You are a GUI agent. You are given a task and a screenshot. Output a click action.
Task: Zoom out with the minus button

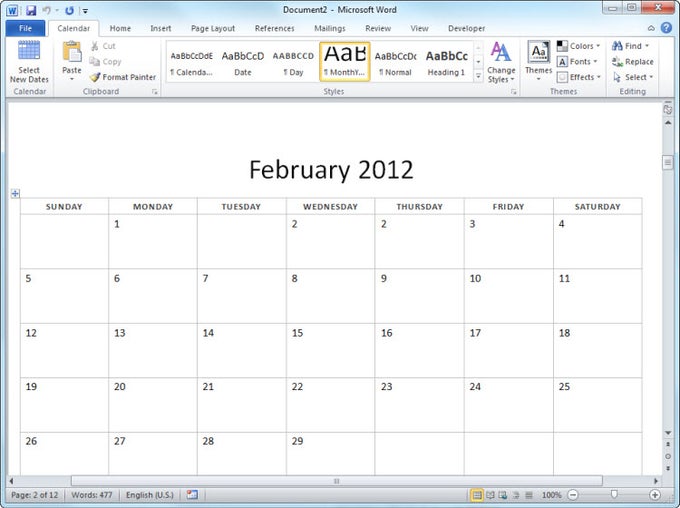(x=573, y=495)
